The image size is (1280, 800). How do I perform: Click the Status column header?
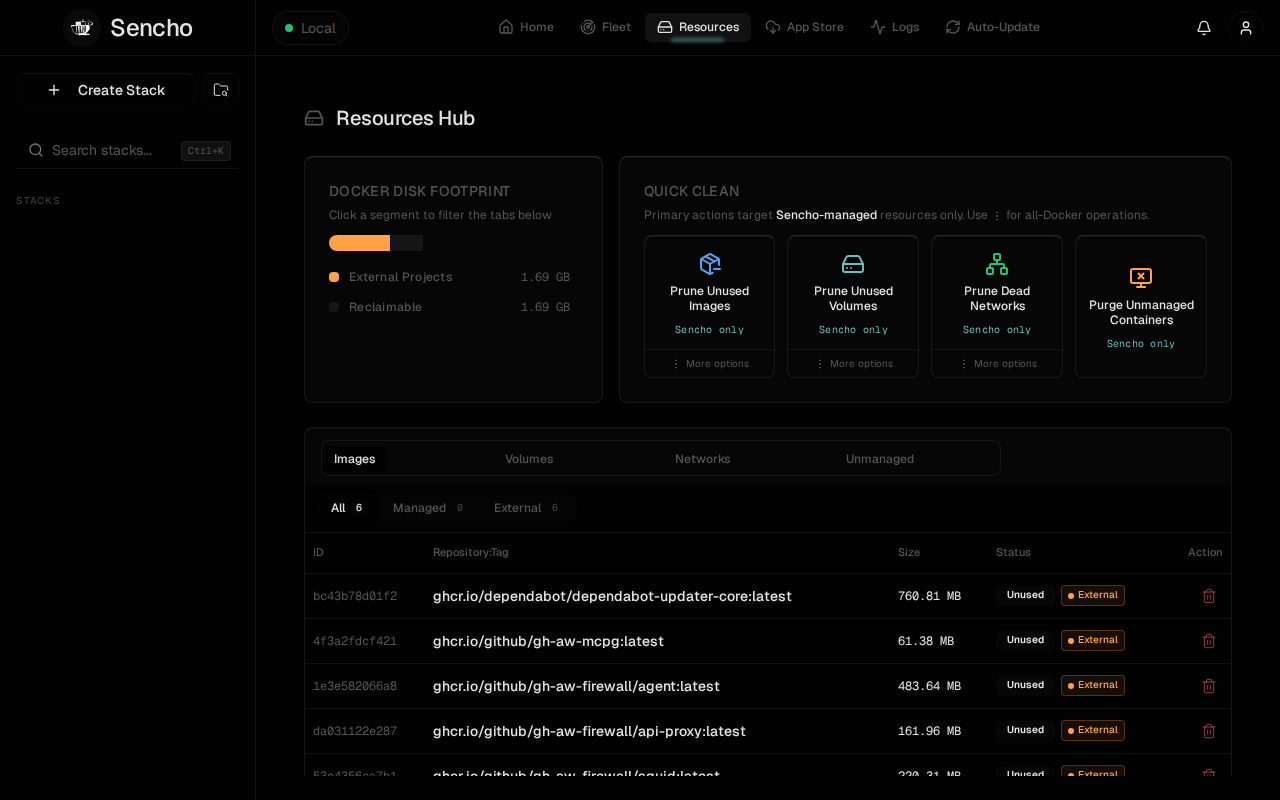coord(1013,553)
